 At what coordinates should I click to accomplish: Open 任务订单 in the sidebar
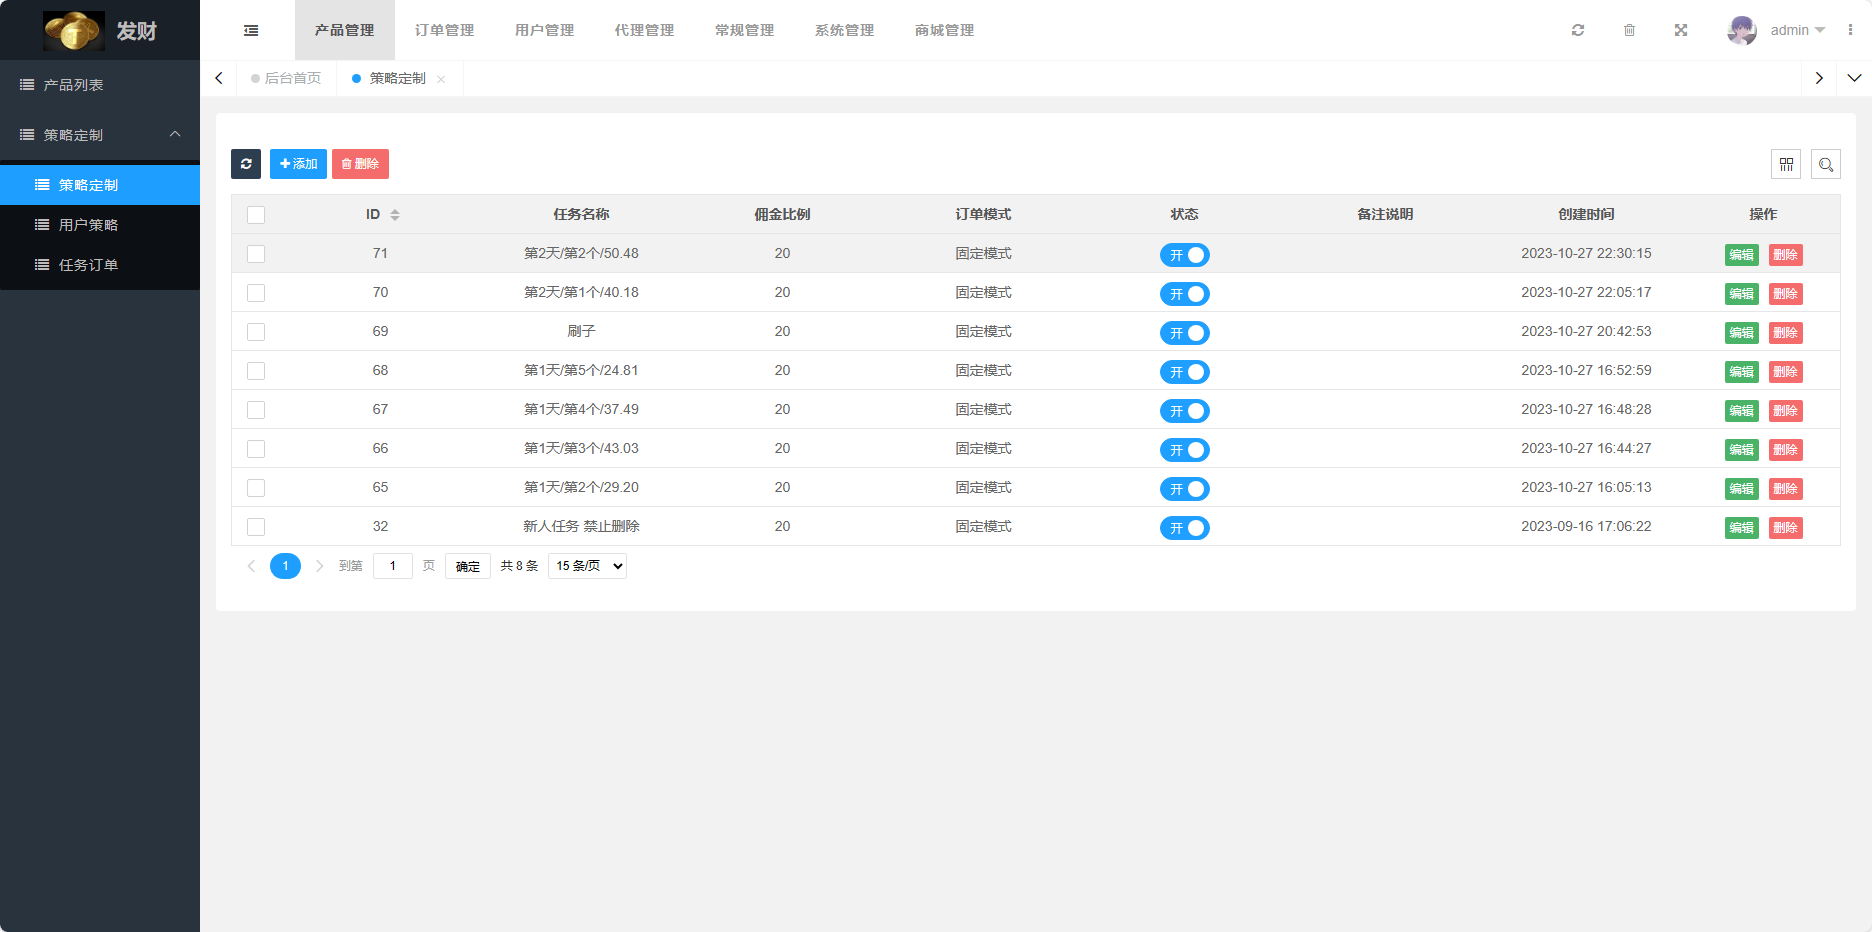tap(100, 265)
